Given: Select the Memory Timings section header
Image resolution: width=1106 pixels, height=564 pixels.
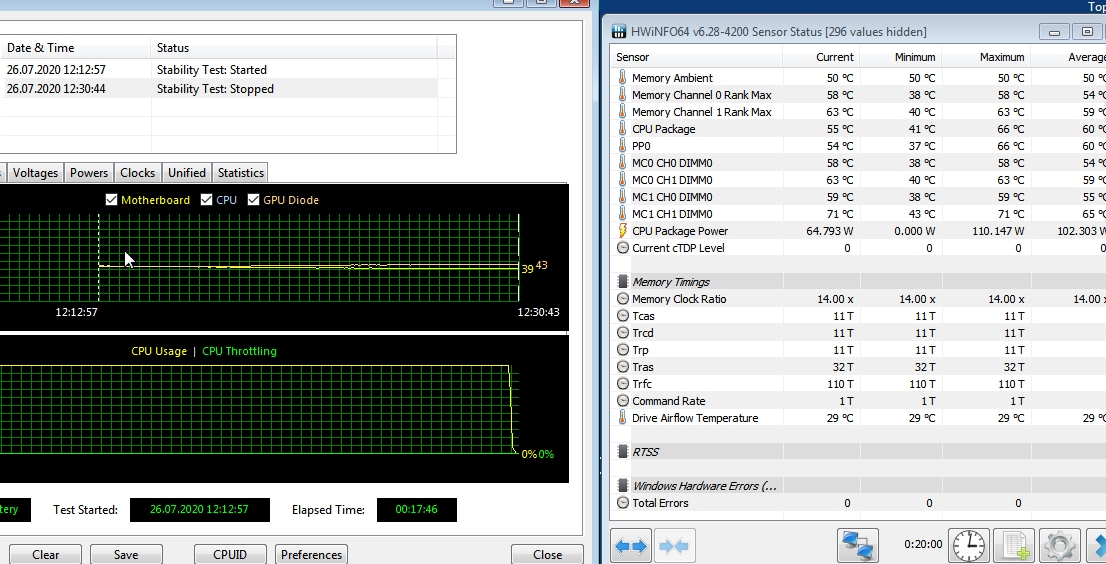Looking at the screenshot, I should click(x=671, y=281).
